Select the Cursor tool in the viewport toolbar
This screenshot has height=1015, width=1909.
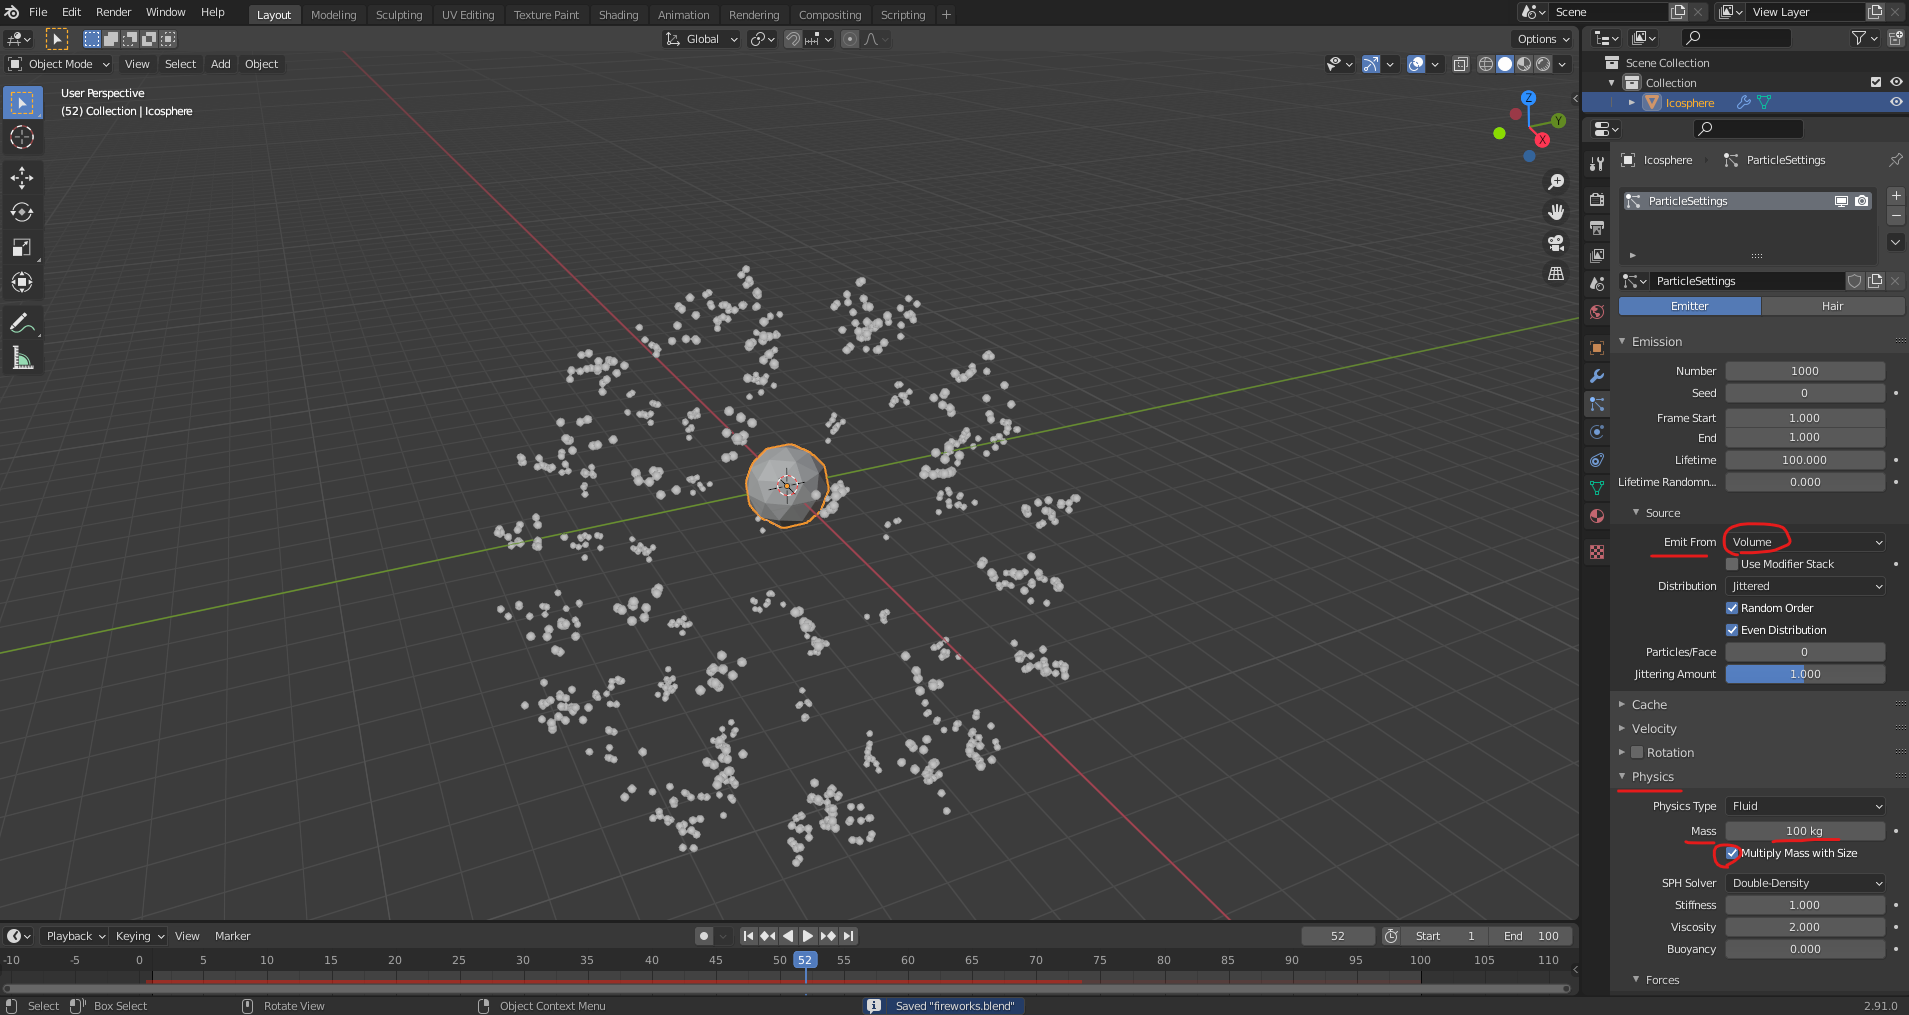click(x=22, y=138)
